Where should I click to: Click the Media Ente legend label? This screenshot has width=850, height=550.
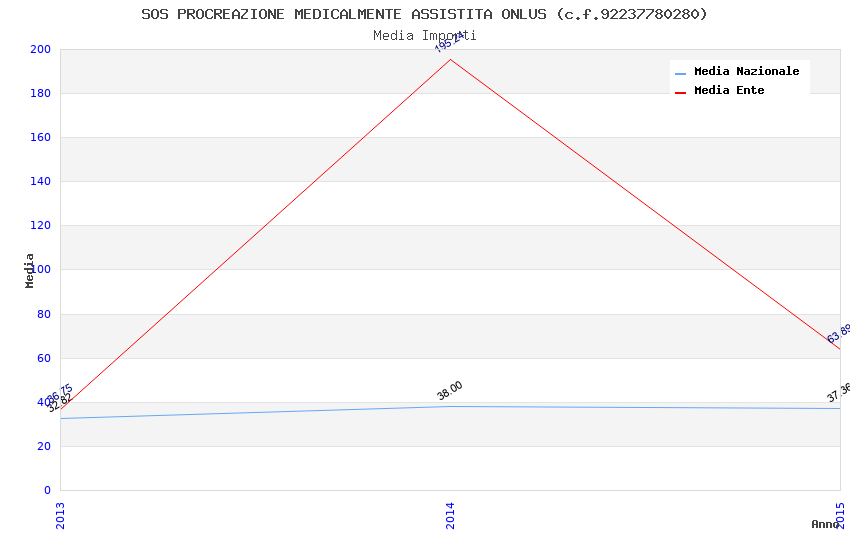pyautogui.click(x=729, y=90)
